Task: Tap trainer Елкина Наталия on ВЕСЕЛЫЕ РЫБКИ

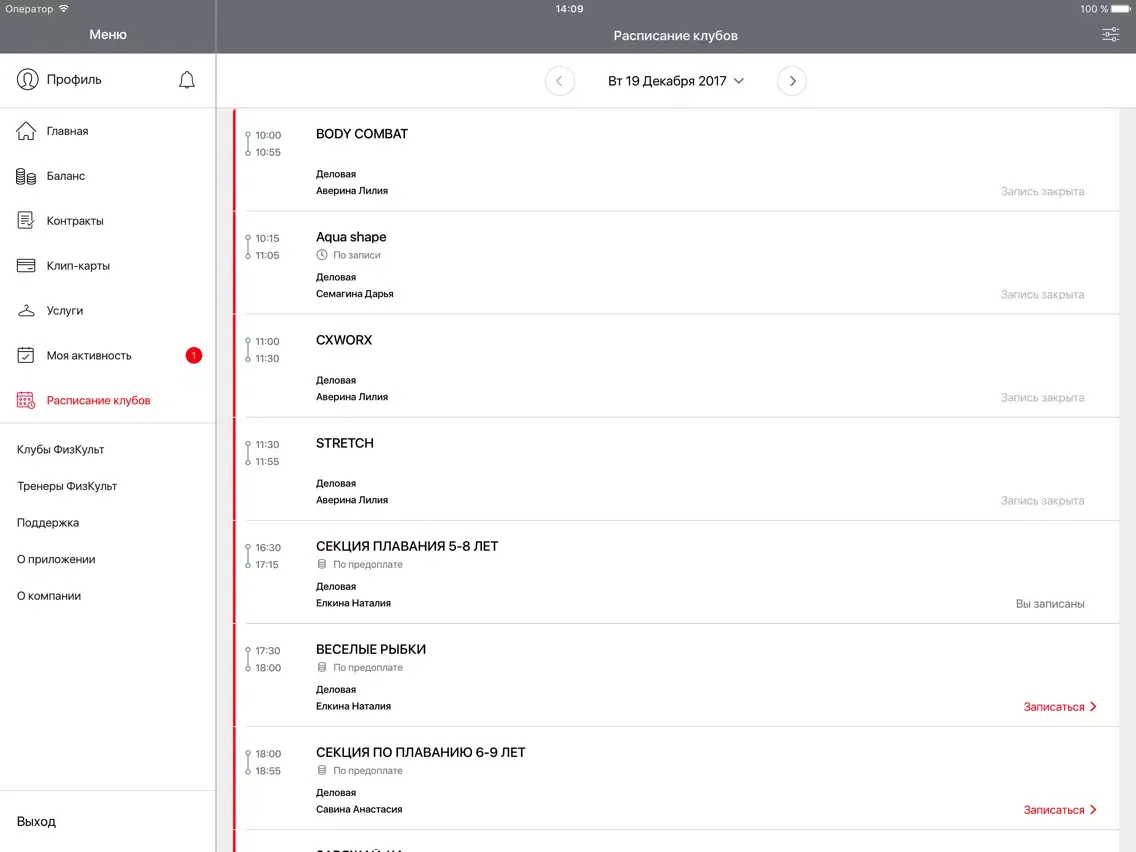Action: coord(354,706)
